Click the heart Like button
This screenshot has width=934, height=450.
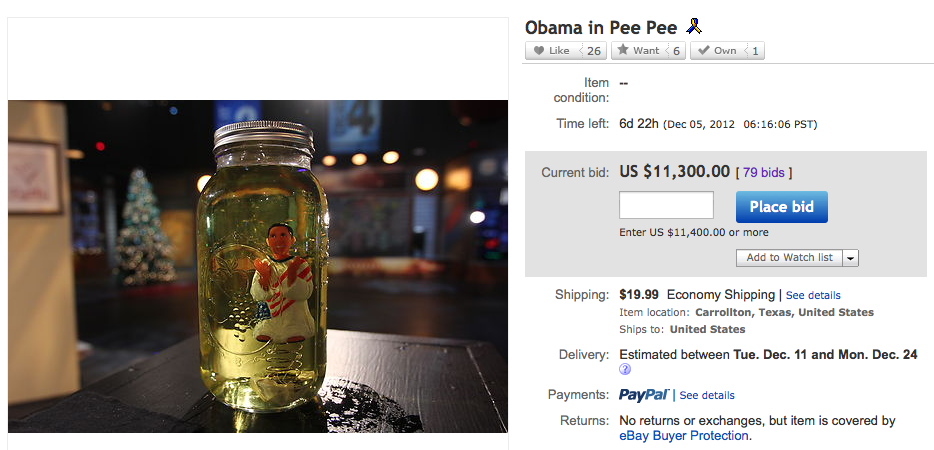pyautogui.click(x=551, y=51)
